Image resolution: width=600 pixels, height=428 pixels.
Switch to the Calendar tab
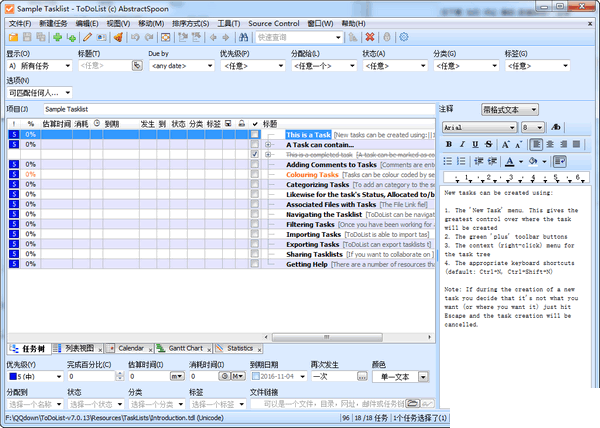pos(130,348)
